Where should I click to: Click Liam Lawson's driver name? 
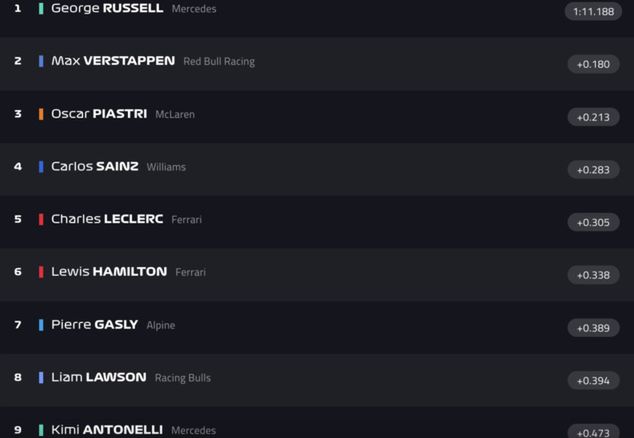99,377
